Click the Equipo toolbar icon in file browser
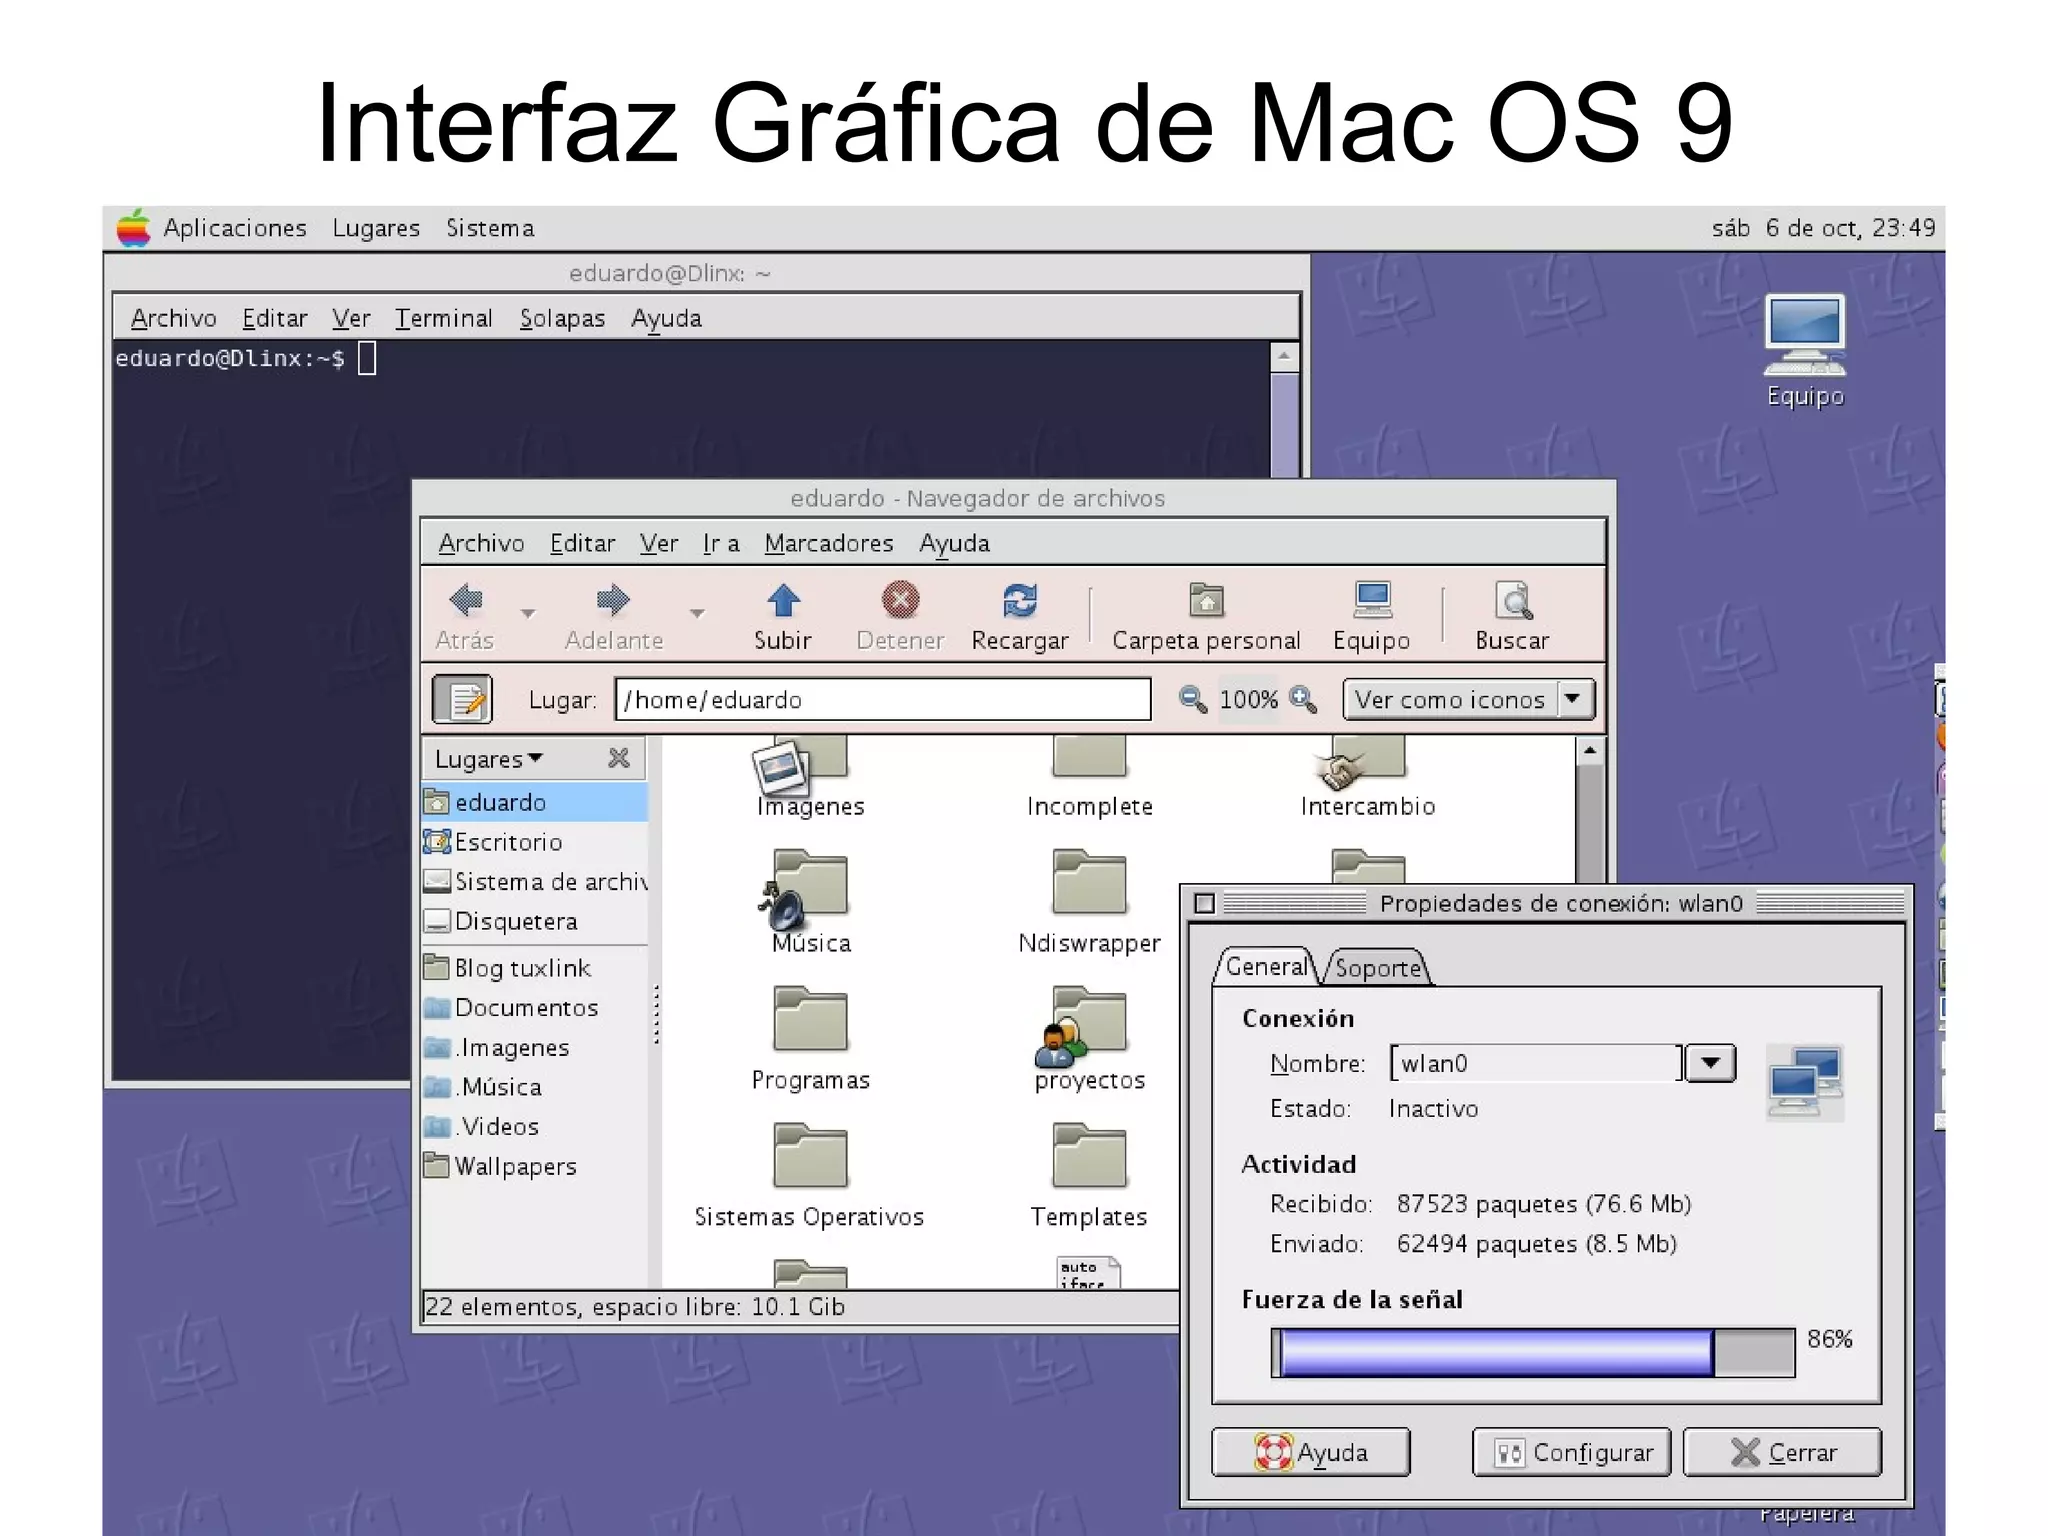Image resolution: width=2048 pixels, height=1536 pixels. tap(1372, 600)
